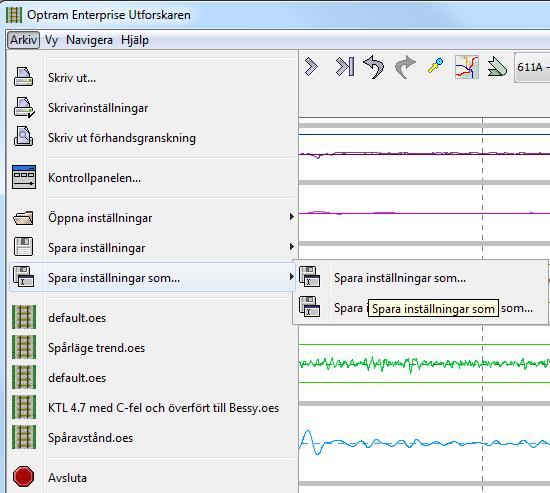Click the skip-to-end arrow toolbar icon
Screen dimensions: 550x493
[345, 66]
